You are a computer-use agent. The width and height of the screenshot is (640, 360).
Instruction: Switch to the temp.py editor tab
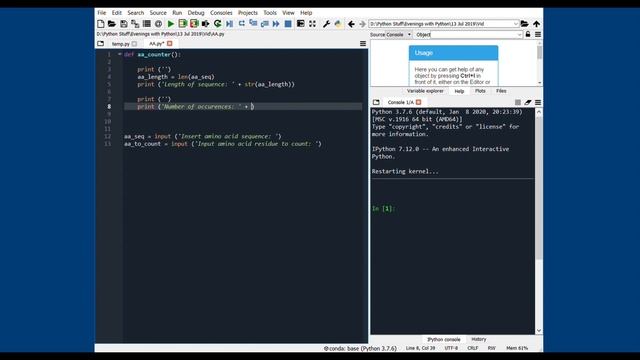click(121, 44)
